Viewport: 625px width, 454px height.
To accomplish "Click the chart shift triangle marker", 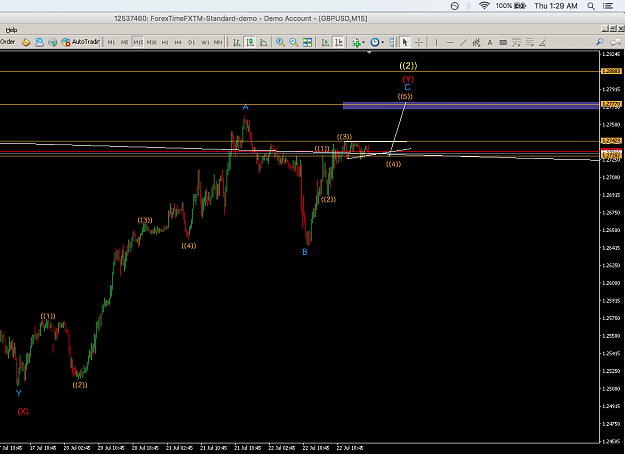I will coord(369,52).
